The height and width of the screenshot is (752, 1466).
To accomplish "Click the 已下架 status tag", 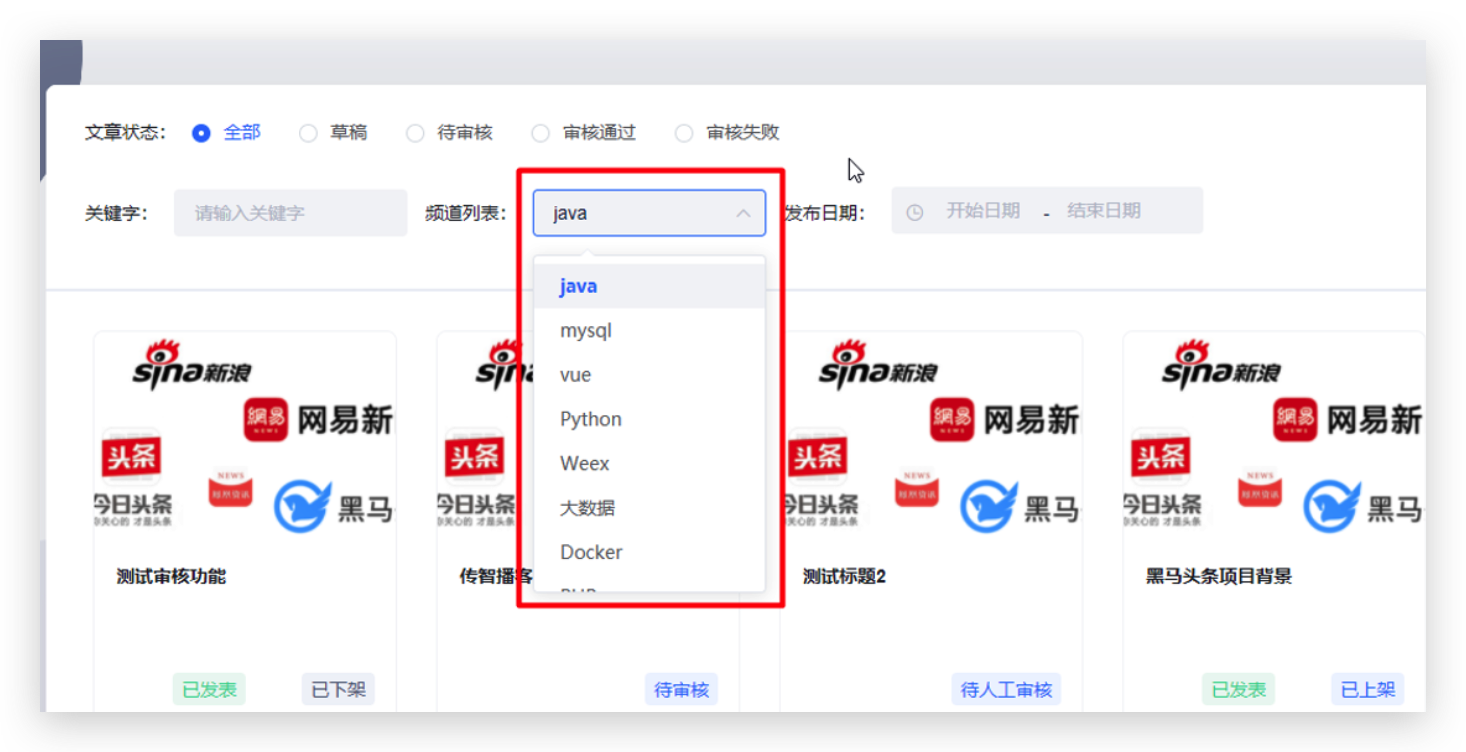I will point(338,689).
